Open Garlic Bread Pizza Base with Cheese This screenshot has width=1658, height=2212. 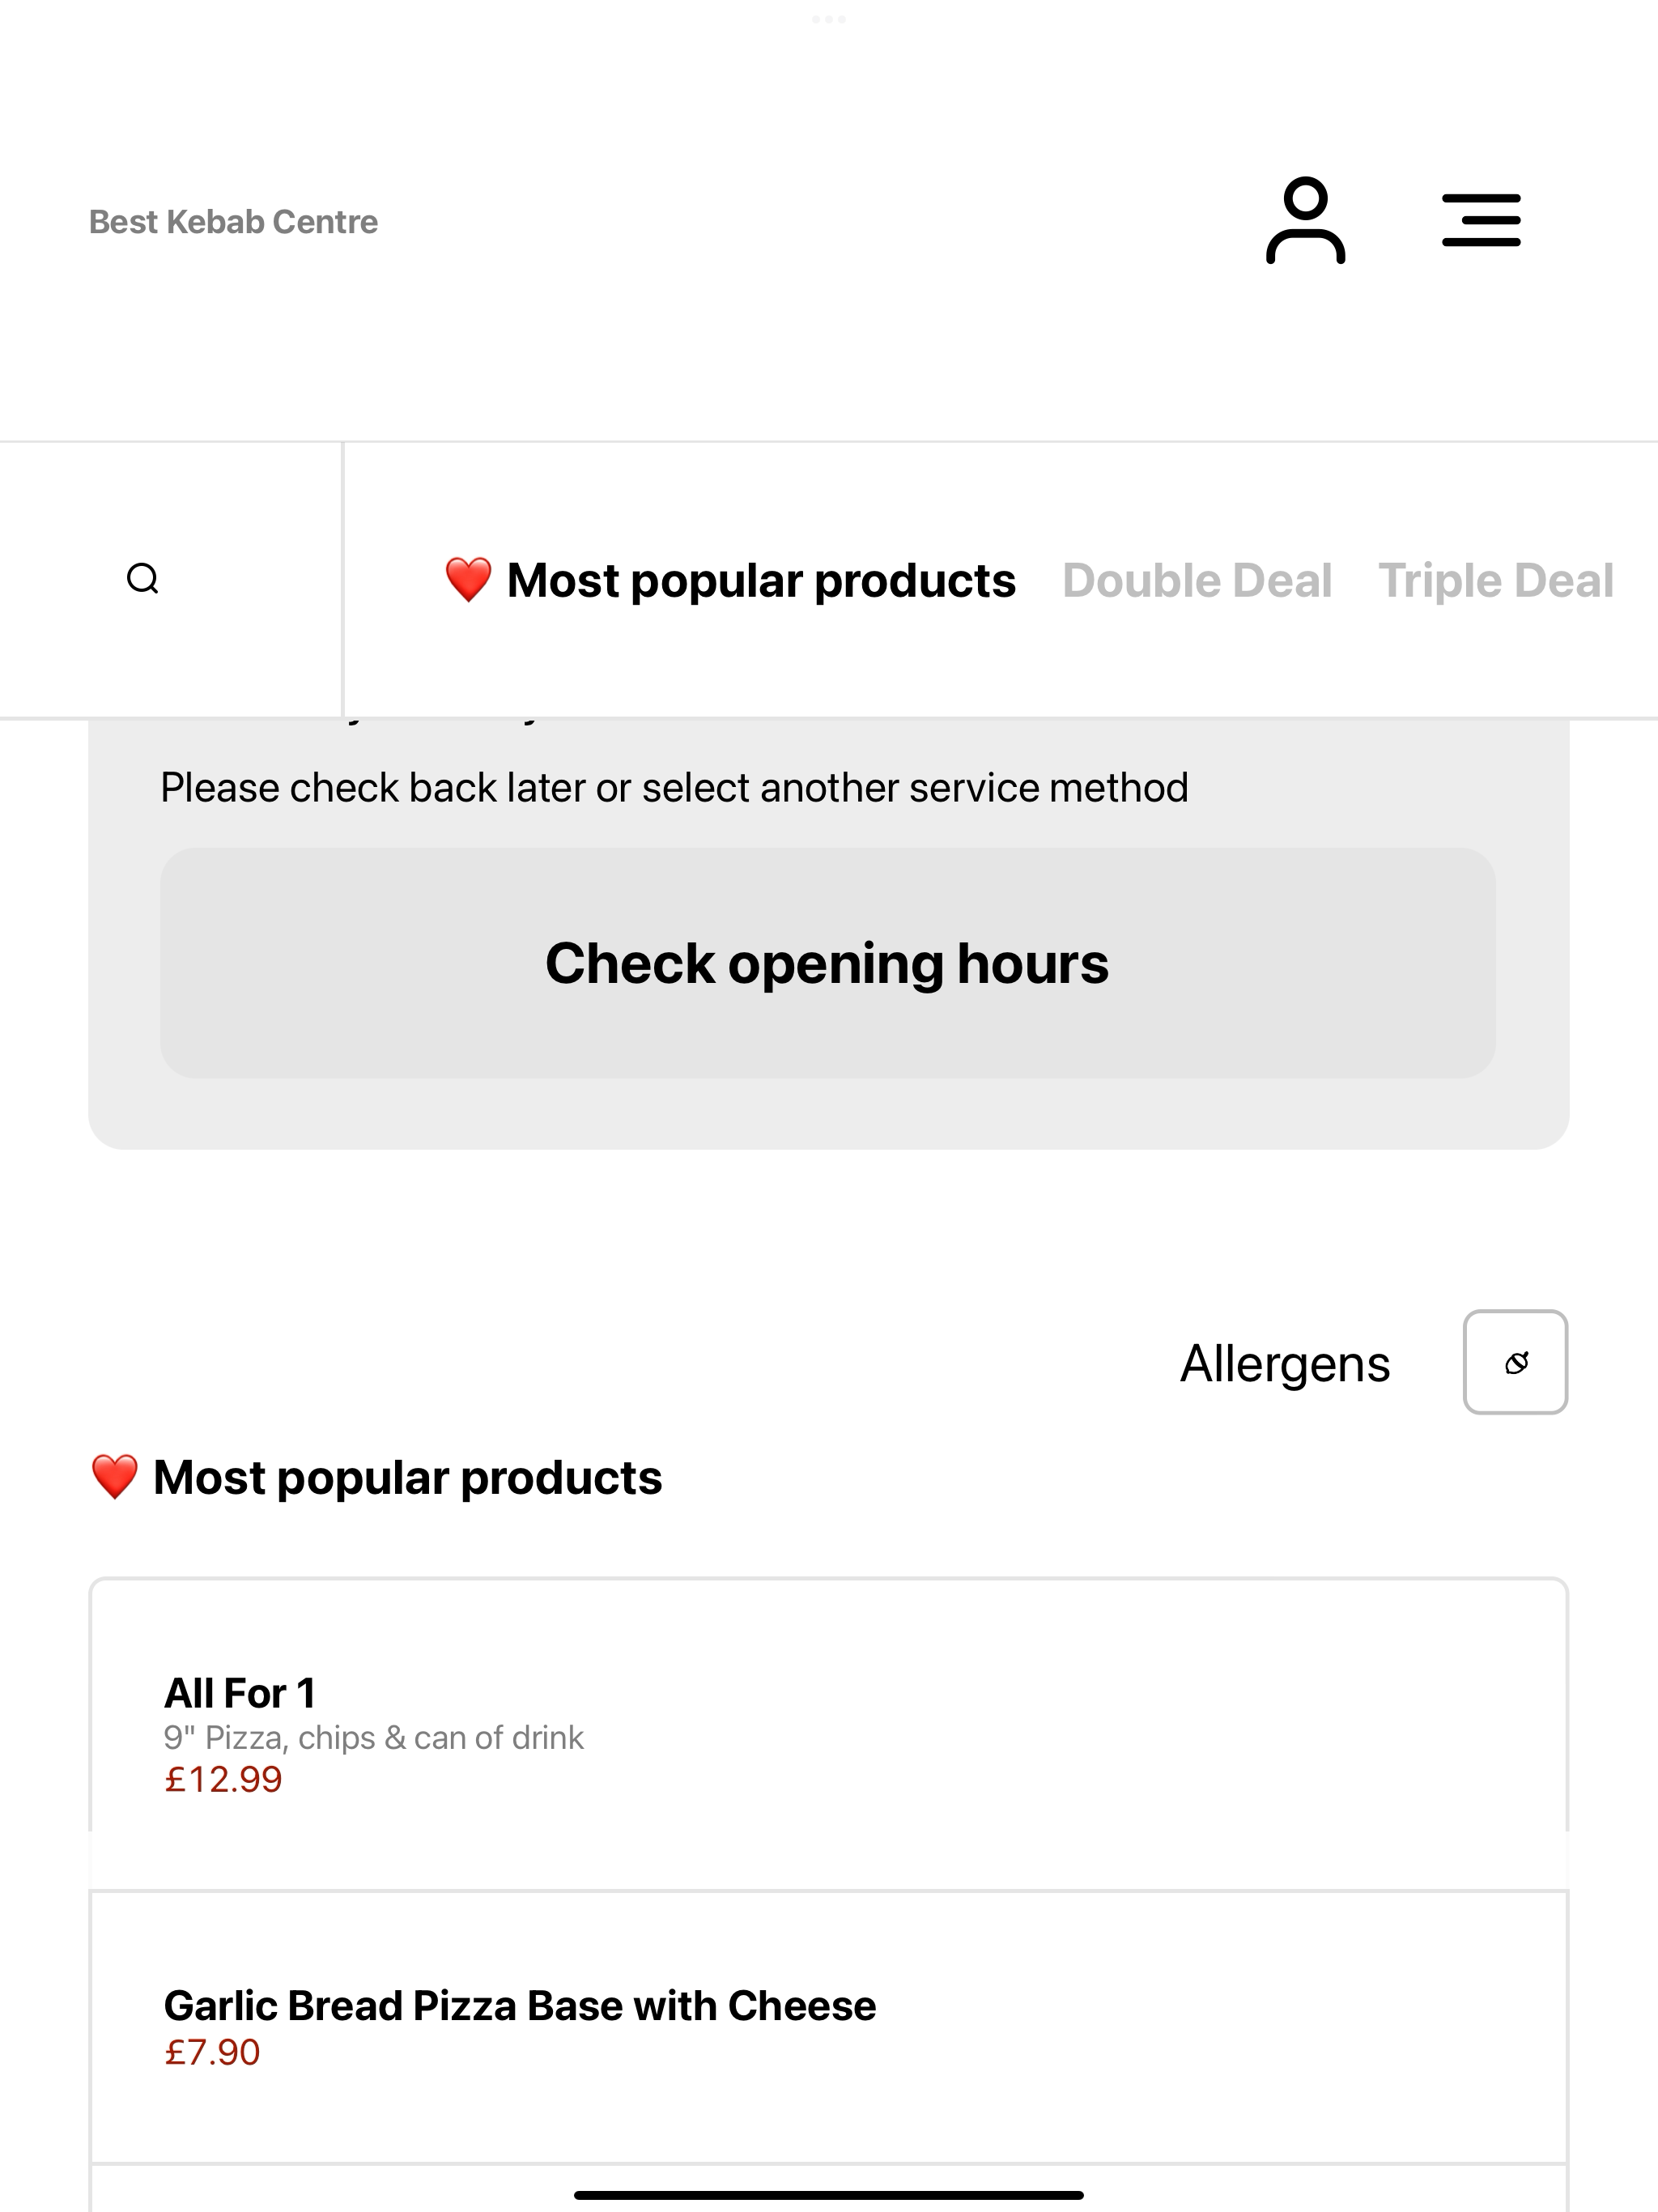[x=829, y=2027]
